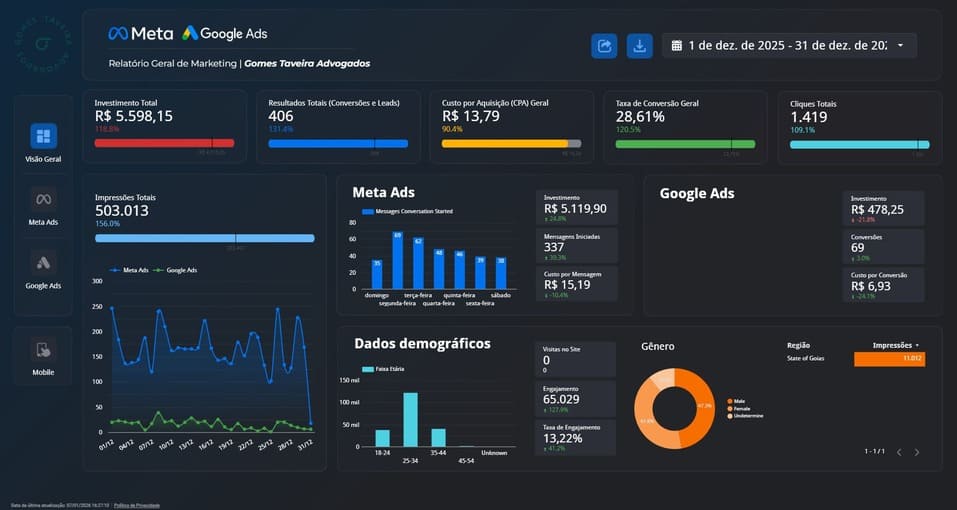Sort by the Impressões column header
The image size is (957, 510).
(x=894, y=345)
